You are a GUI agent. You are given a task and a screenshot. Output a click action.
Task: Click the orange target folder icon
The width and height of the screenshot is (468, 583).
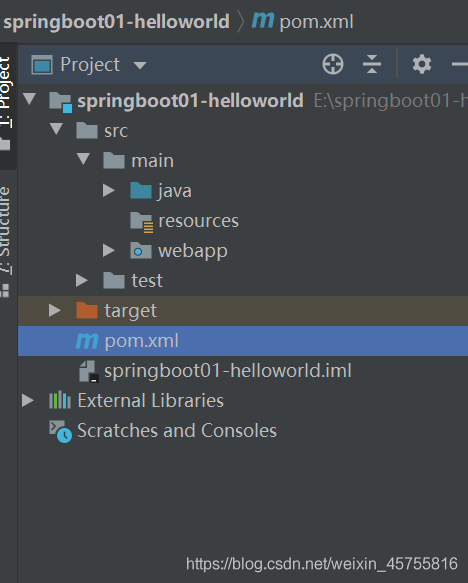(x=87, y=310)
